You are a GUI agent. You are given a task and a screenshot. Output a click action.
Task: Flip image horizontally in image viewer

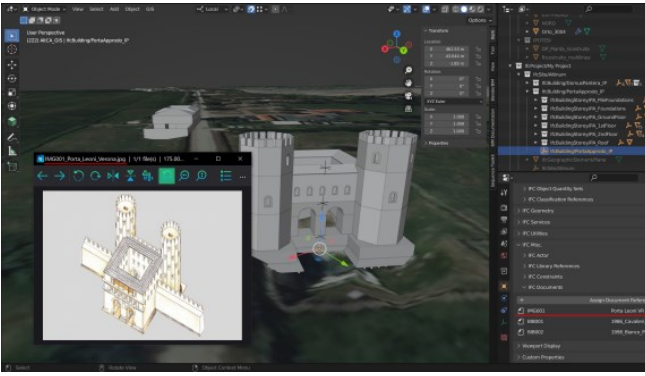(113, 176)
